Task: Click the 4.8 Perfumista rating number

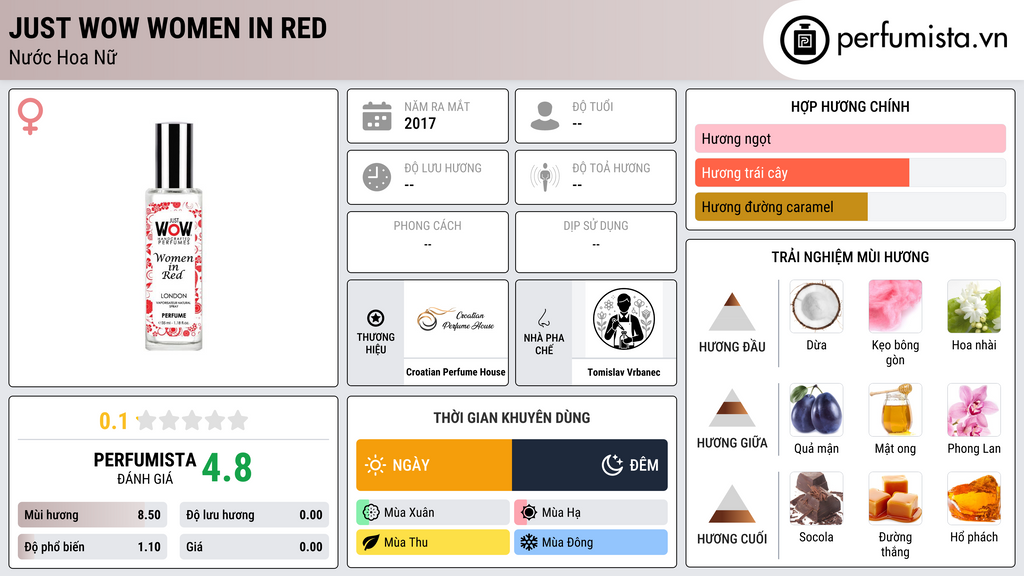Action: click(227, 468)
